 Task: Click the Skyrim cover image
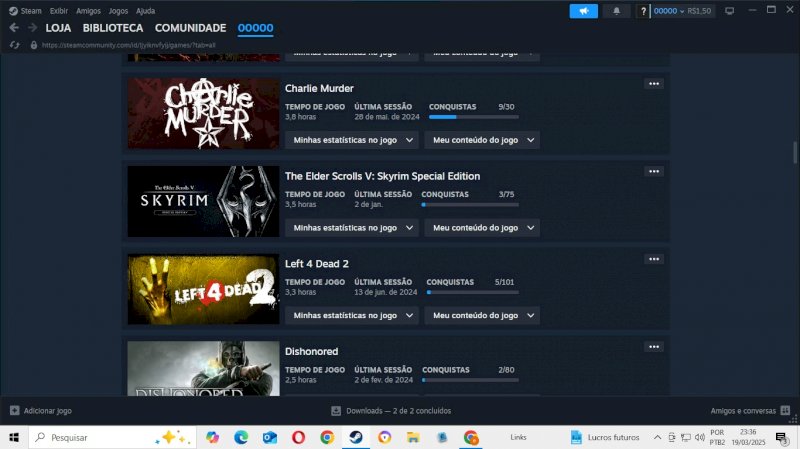click(x=203, y=201)
